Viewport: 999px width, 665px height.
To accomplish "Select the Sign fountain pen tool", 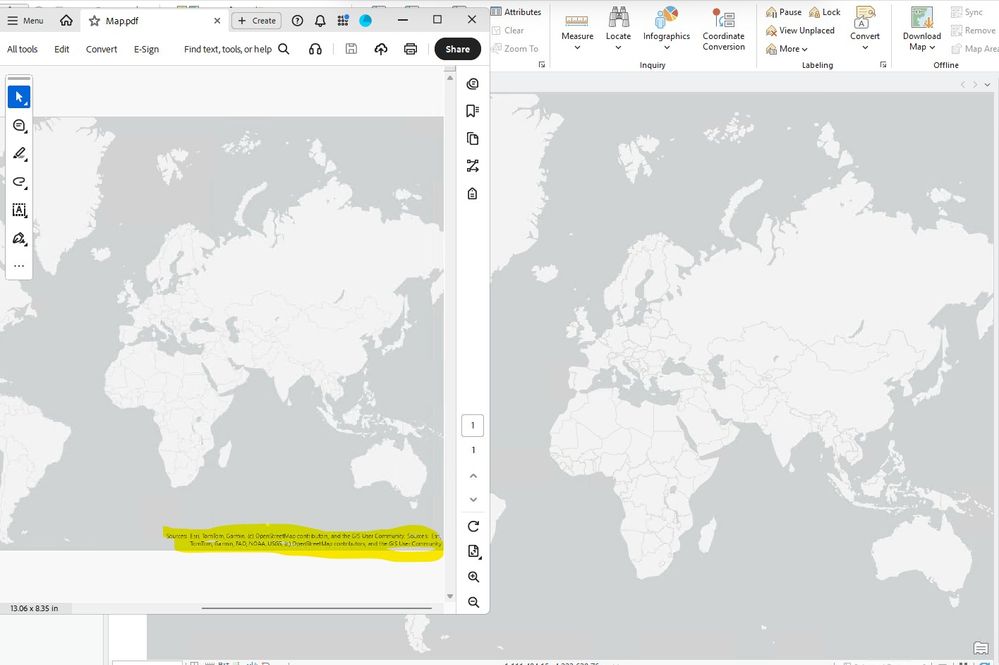I will click(x=19, y=238).
